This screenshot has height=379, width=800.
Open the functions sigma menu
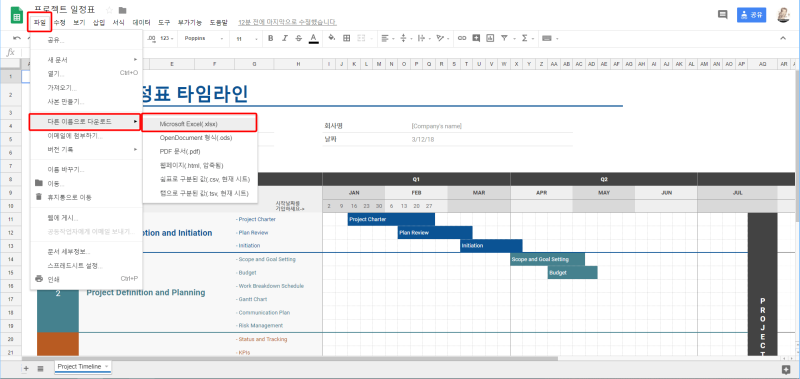point(524,38)
